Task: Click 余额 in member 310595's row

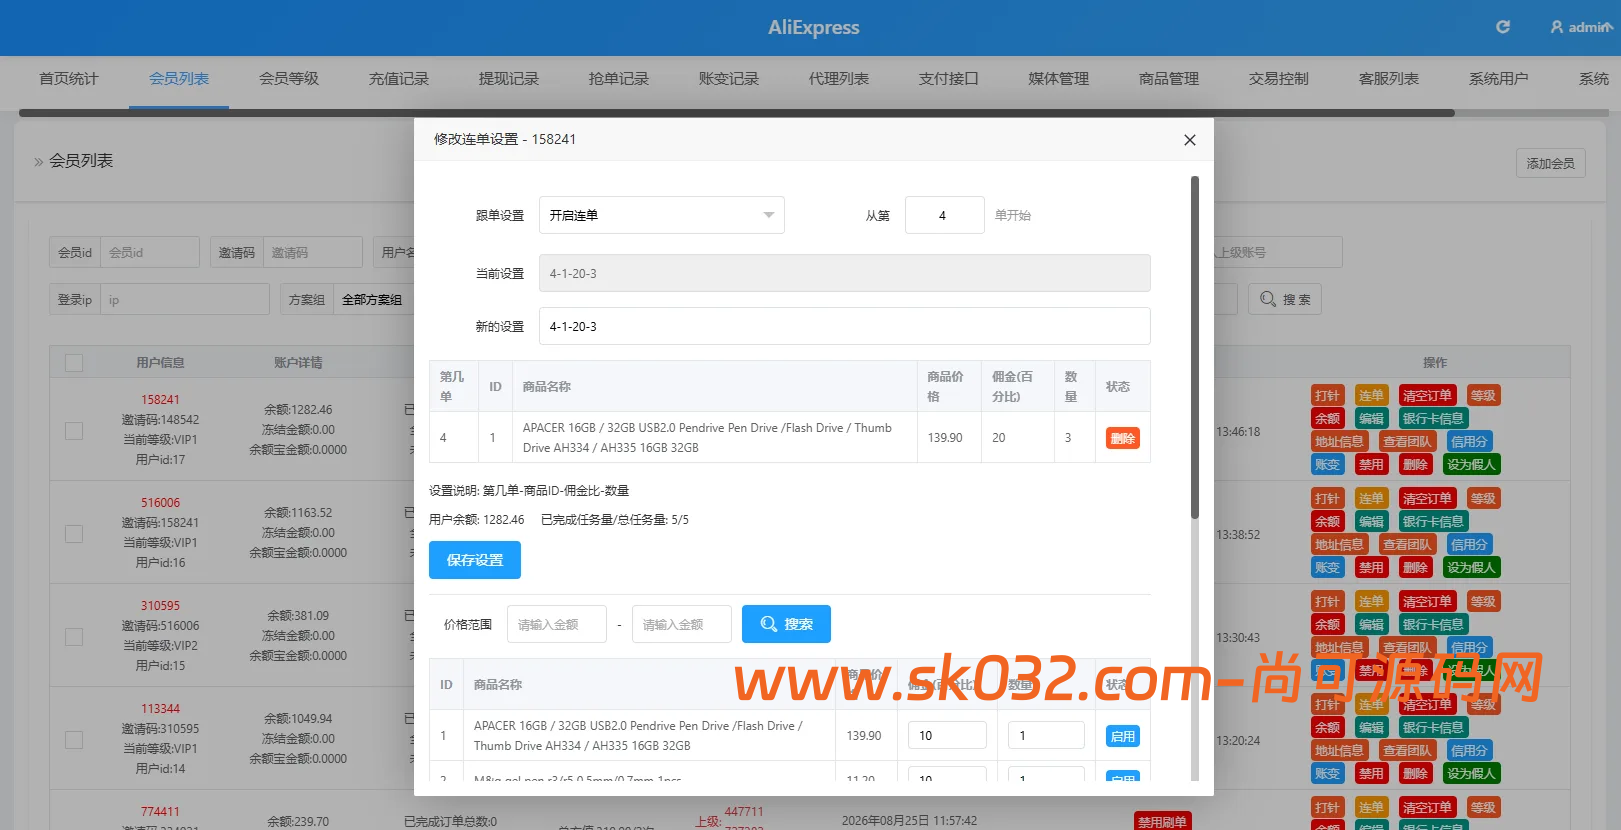Action: point(1327,624)
